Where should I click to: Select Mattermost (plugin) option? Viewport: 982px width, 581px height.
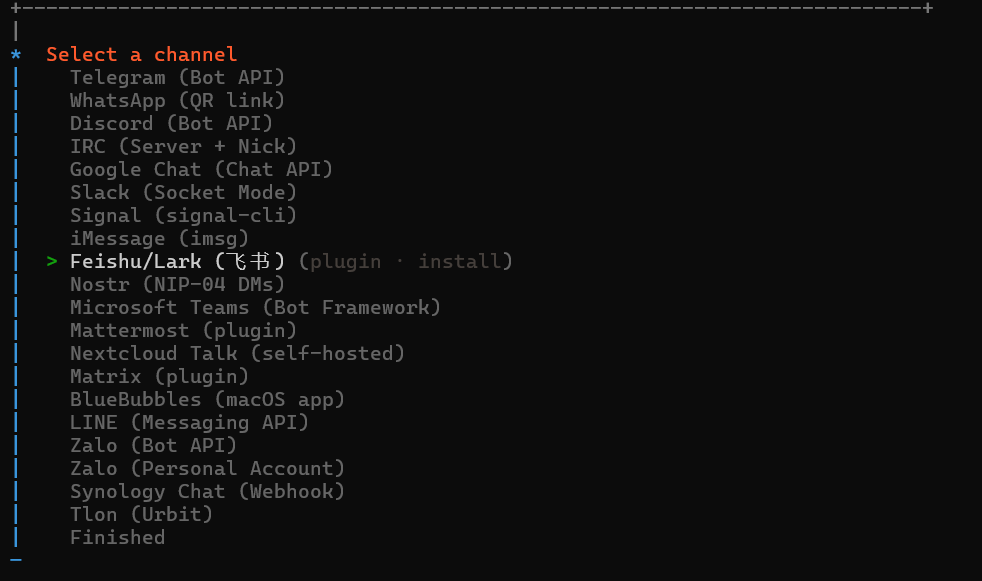(183, 331)
